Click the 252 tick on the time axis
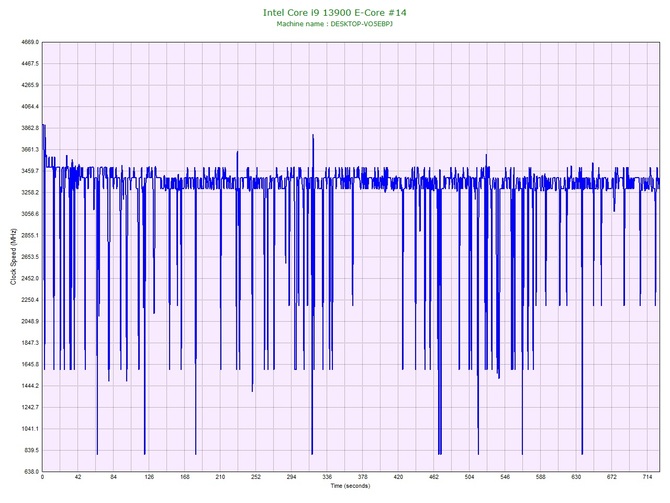This screenshot has width=670, height=503. click(x=256, y=477)
